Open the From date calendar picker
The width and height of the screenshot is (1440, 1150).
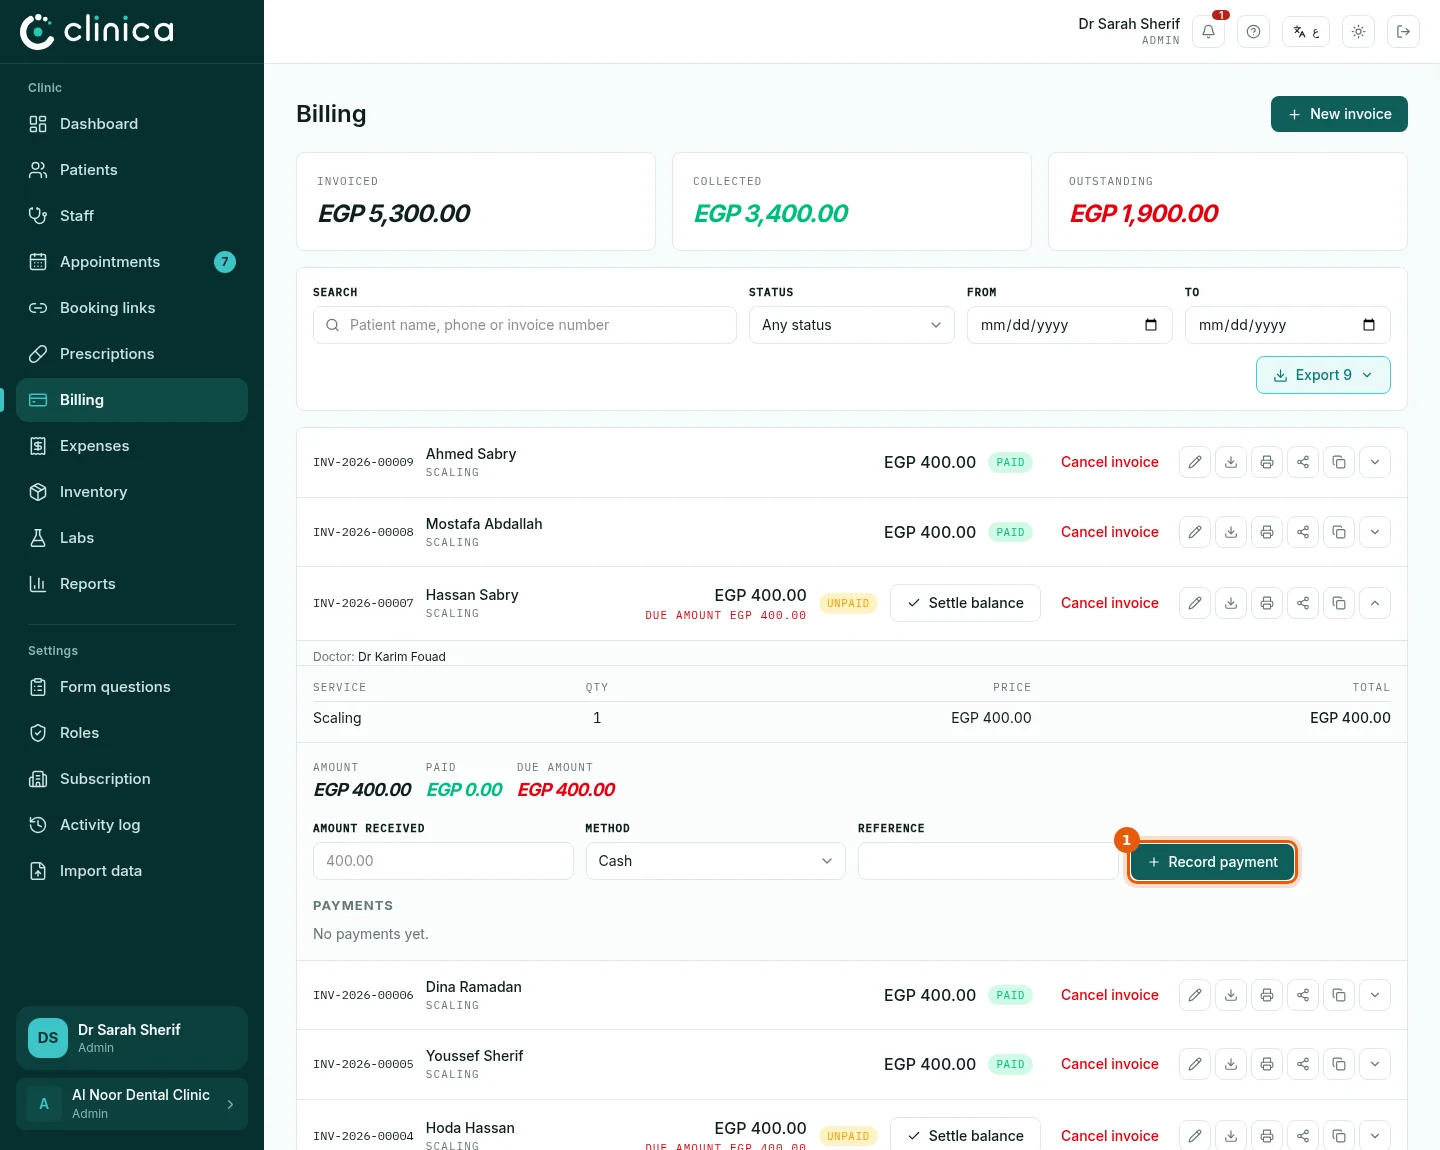click(1151, 325)
